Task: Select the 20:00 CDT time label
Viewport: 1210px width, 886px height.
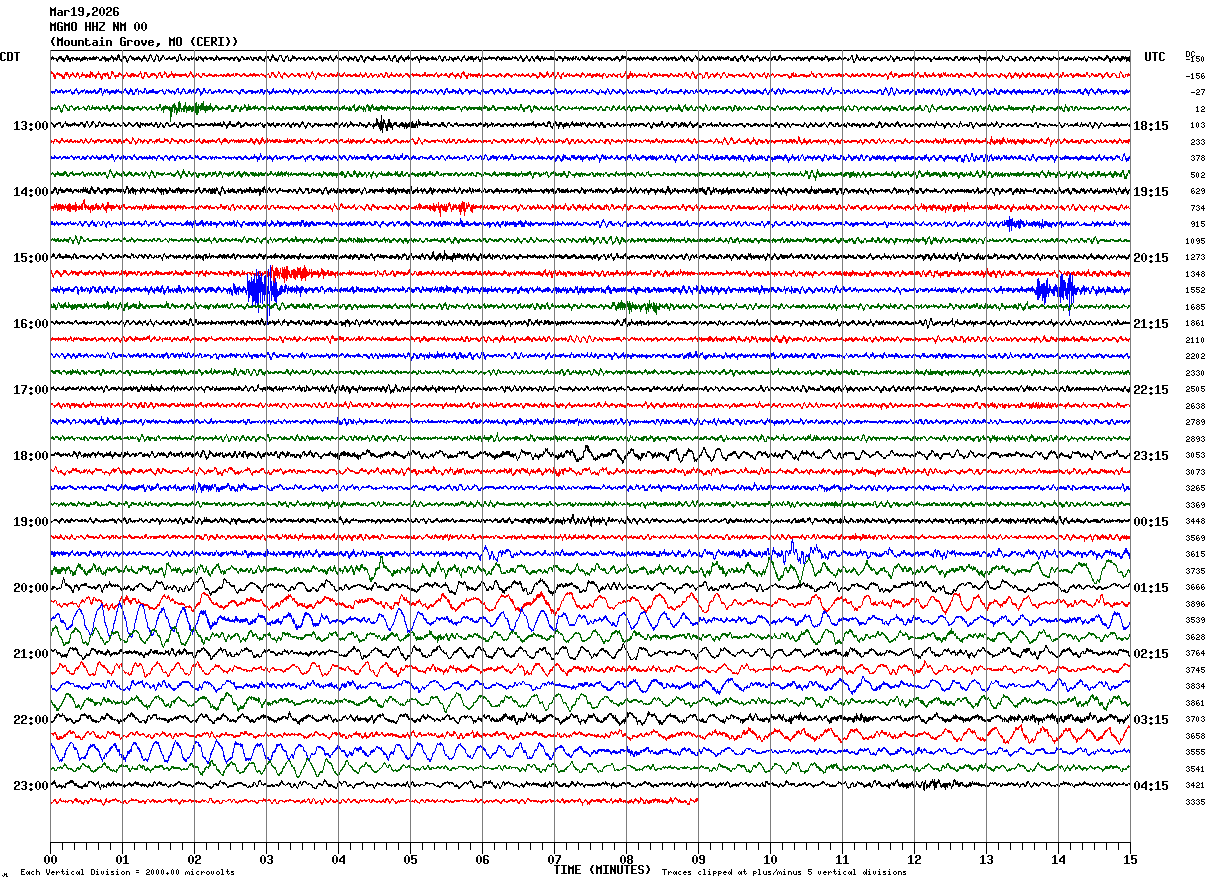Action: point(30,588)
